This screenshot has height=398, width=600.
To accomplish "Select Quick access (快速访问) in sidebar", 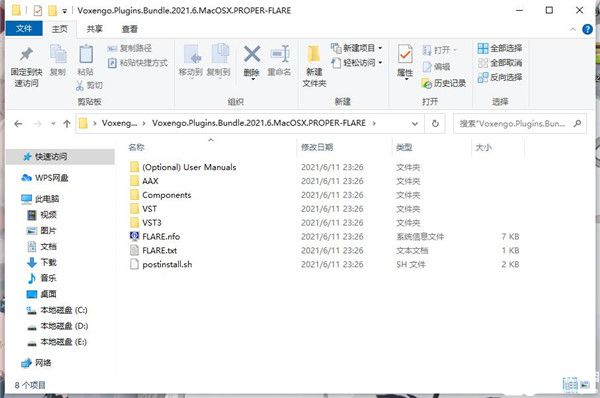I will pos(60,157).
